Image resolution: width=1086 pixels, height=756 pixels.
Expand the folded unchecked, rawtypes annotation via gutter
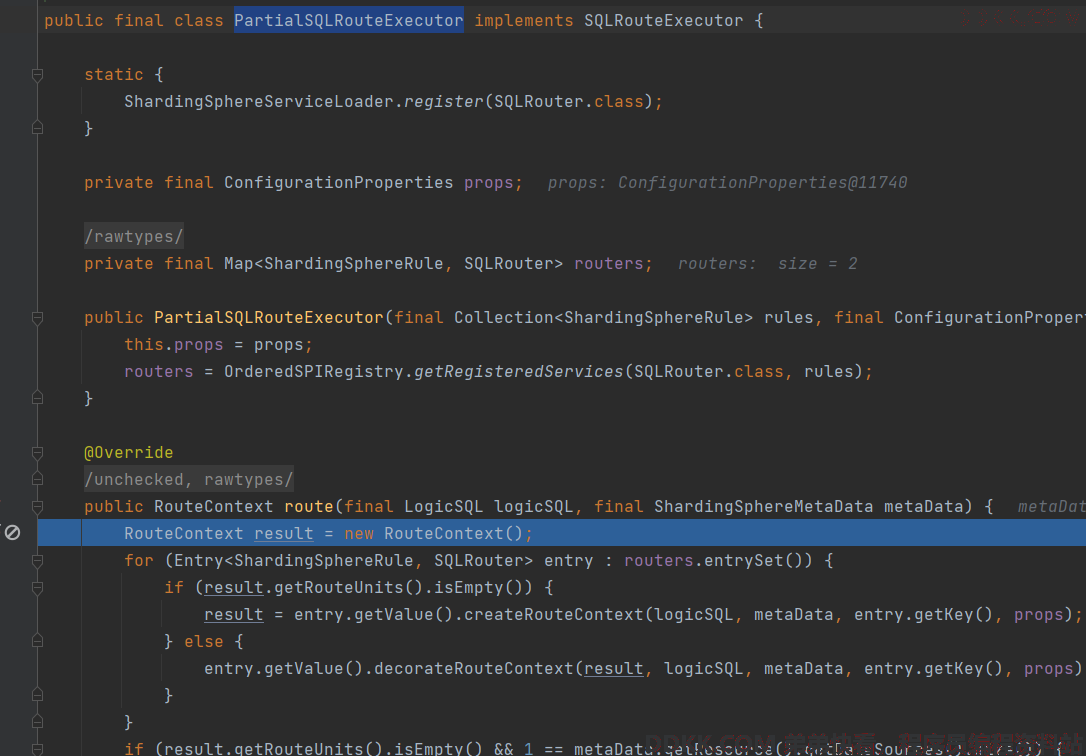point(37,479)
